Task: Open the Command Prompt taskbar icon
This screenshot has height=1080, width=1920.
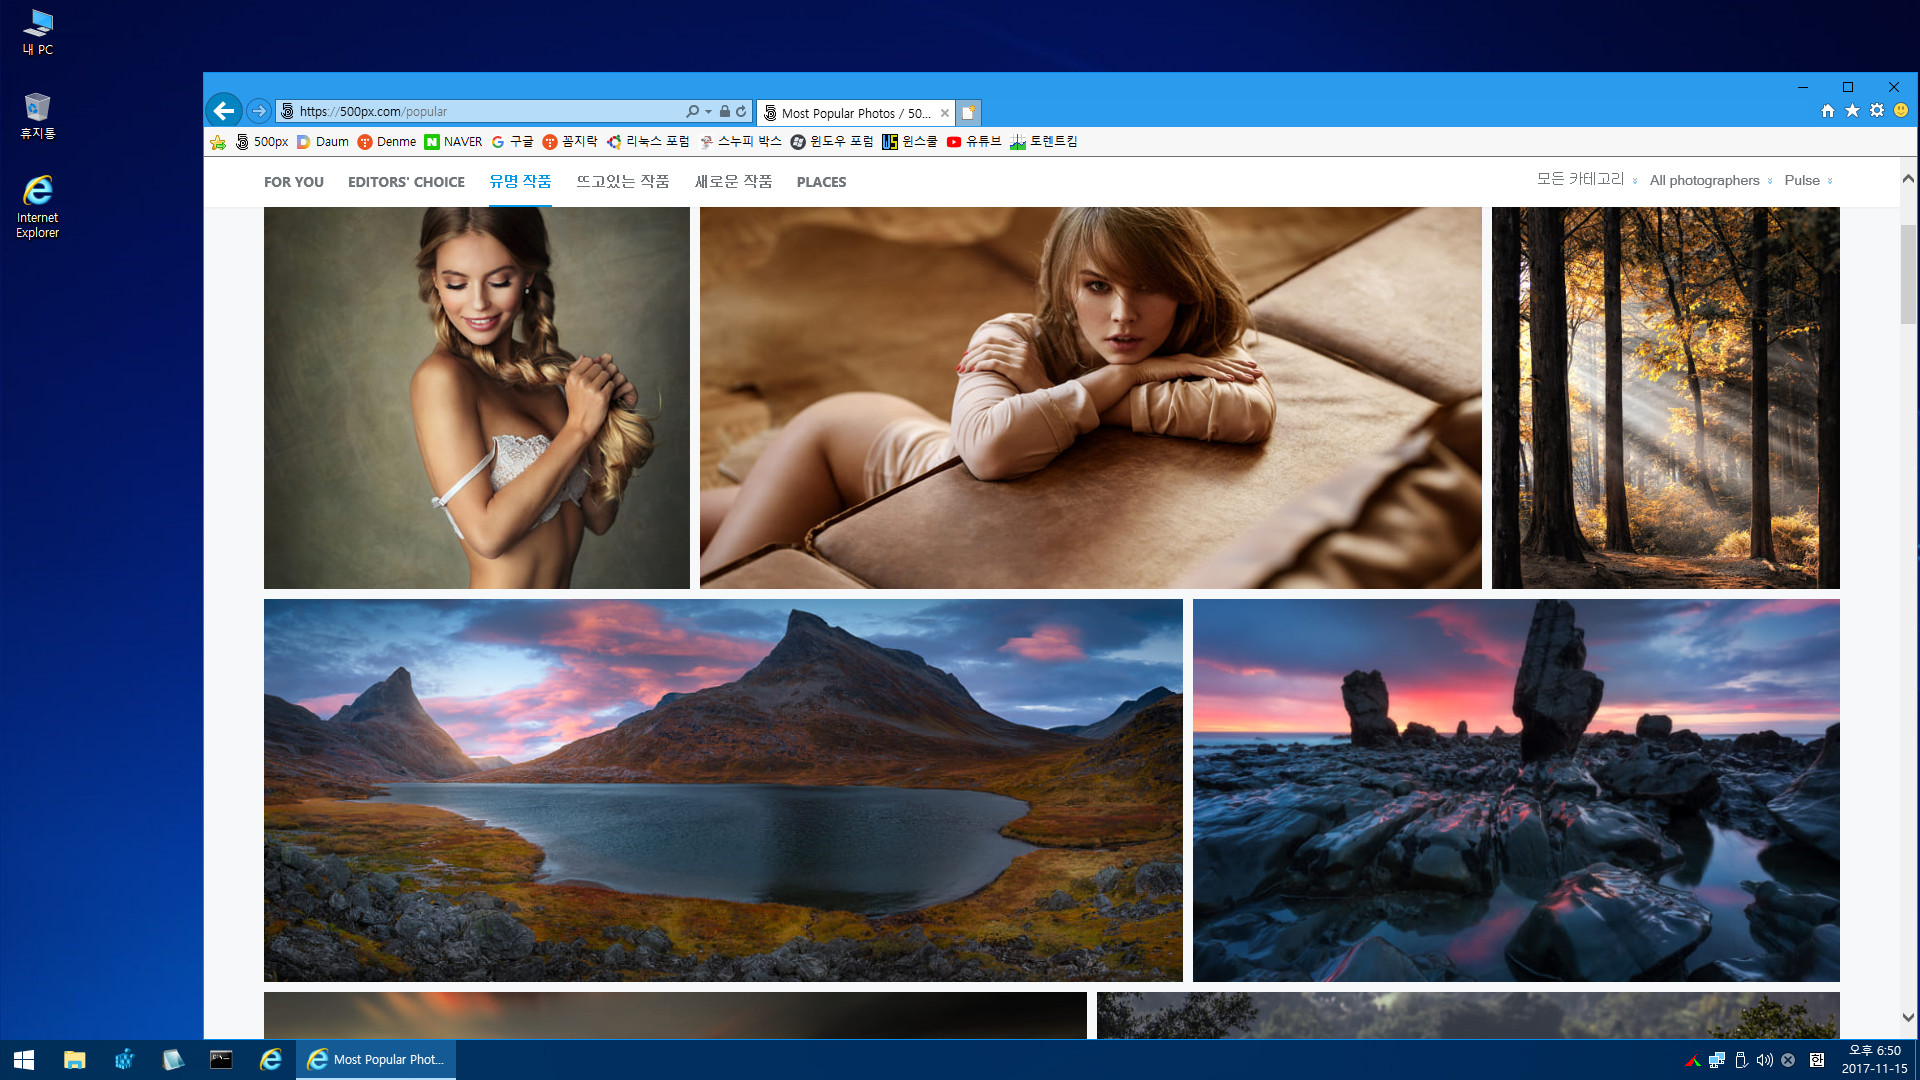Action: (x=221, y=1059)
